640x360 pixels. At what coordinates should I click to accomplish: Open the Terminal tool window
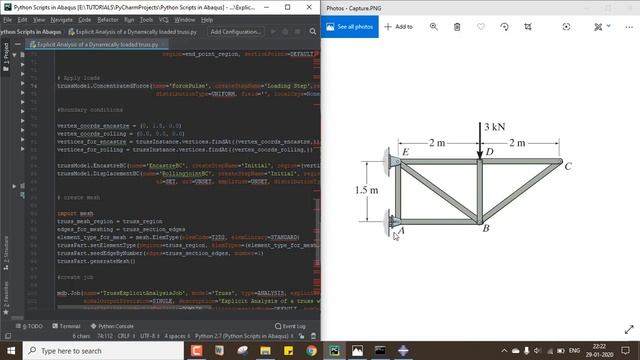[66, 326]
